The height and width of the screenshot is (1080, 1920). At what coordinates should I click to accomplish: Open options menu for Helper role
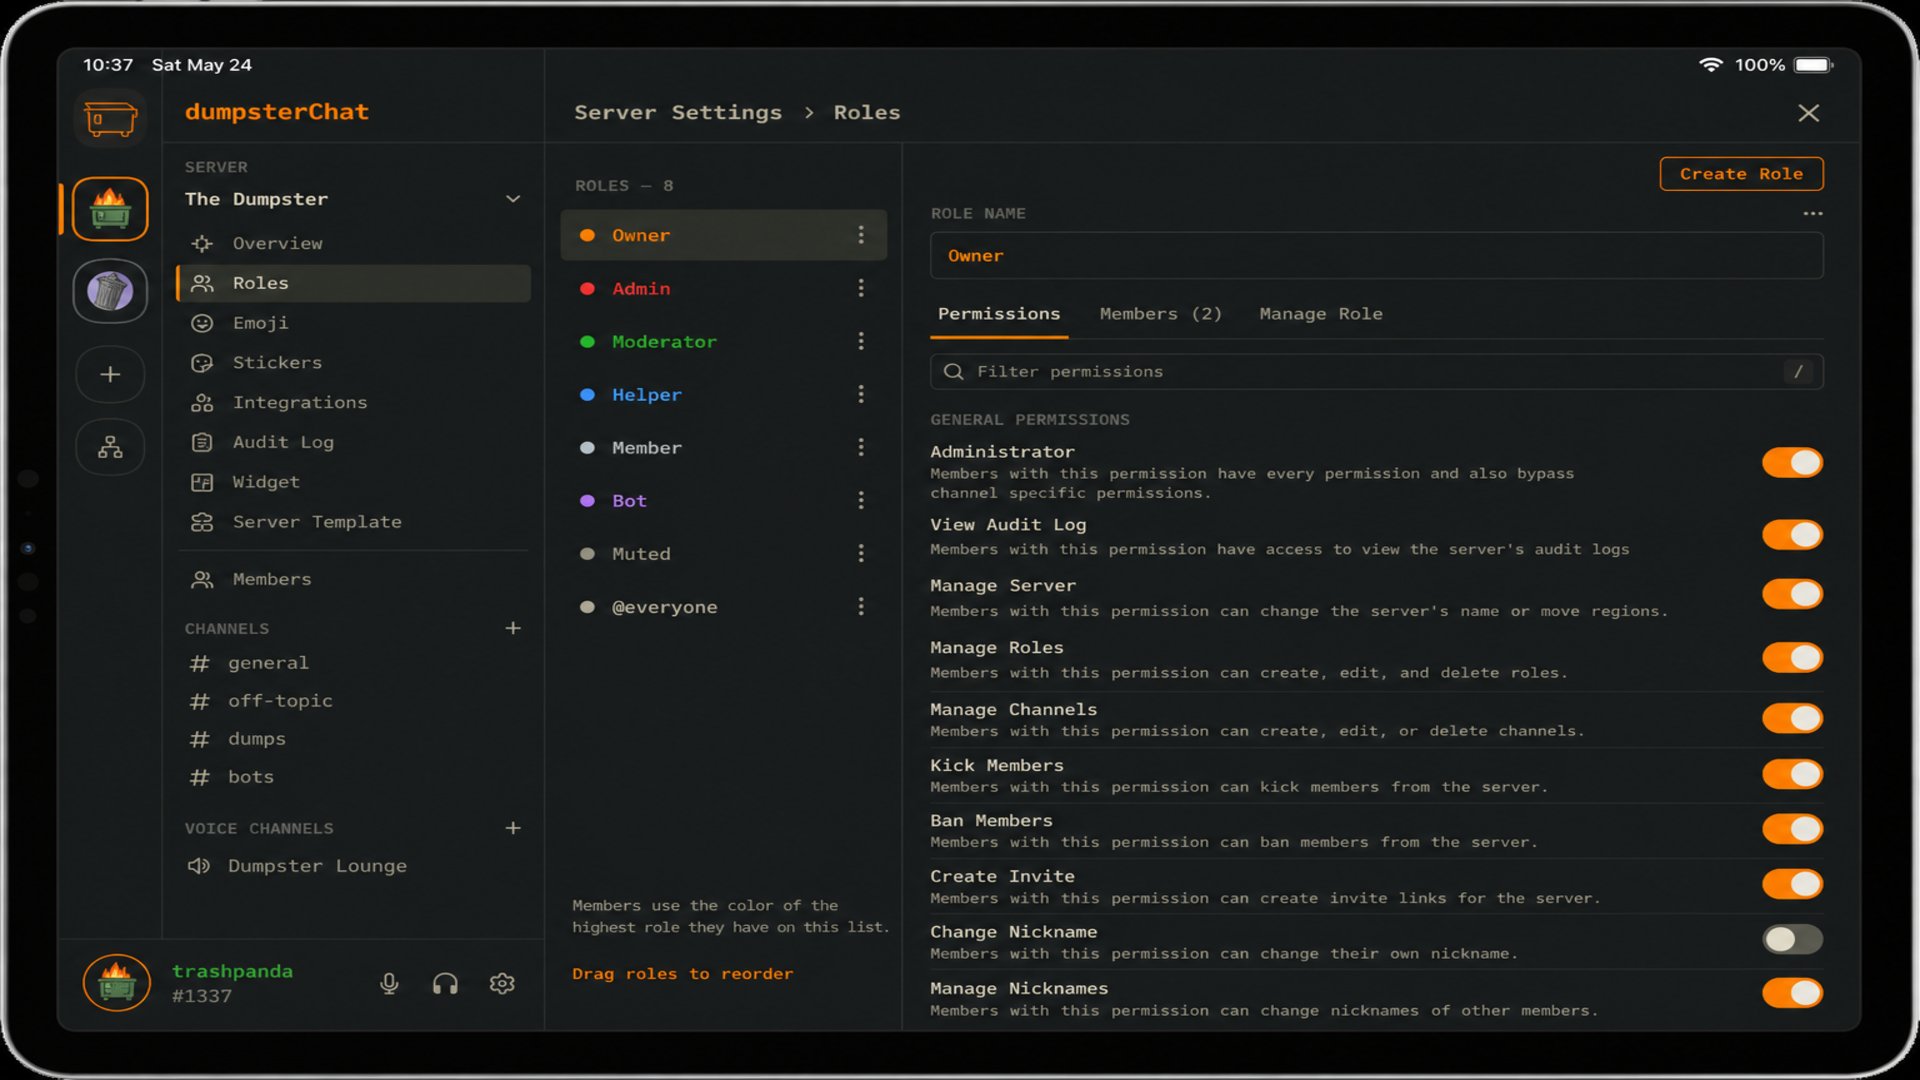point(860,394)
